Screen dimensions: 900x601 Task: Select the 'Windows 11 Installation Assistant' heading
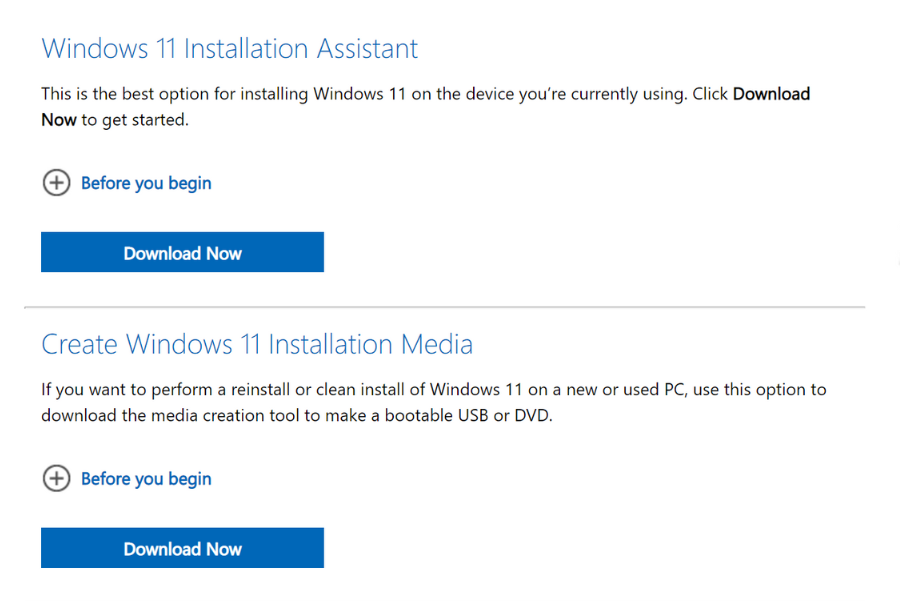point(230,48)
